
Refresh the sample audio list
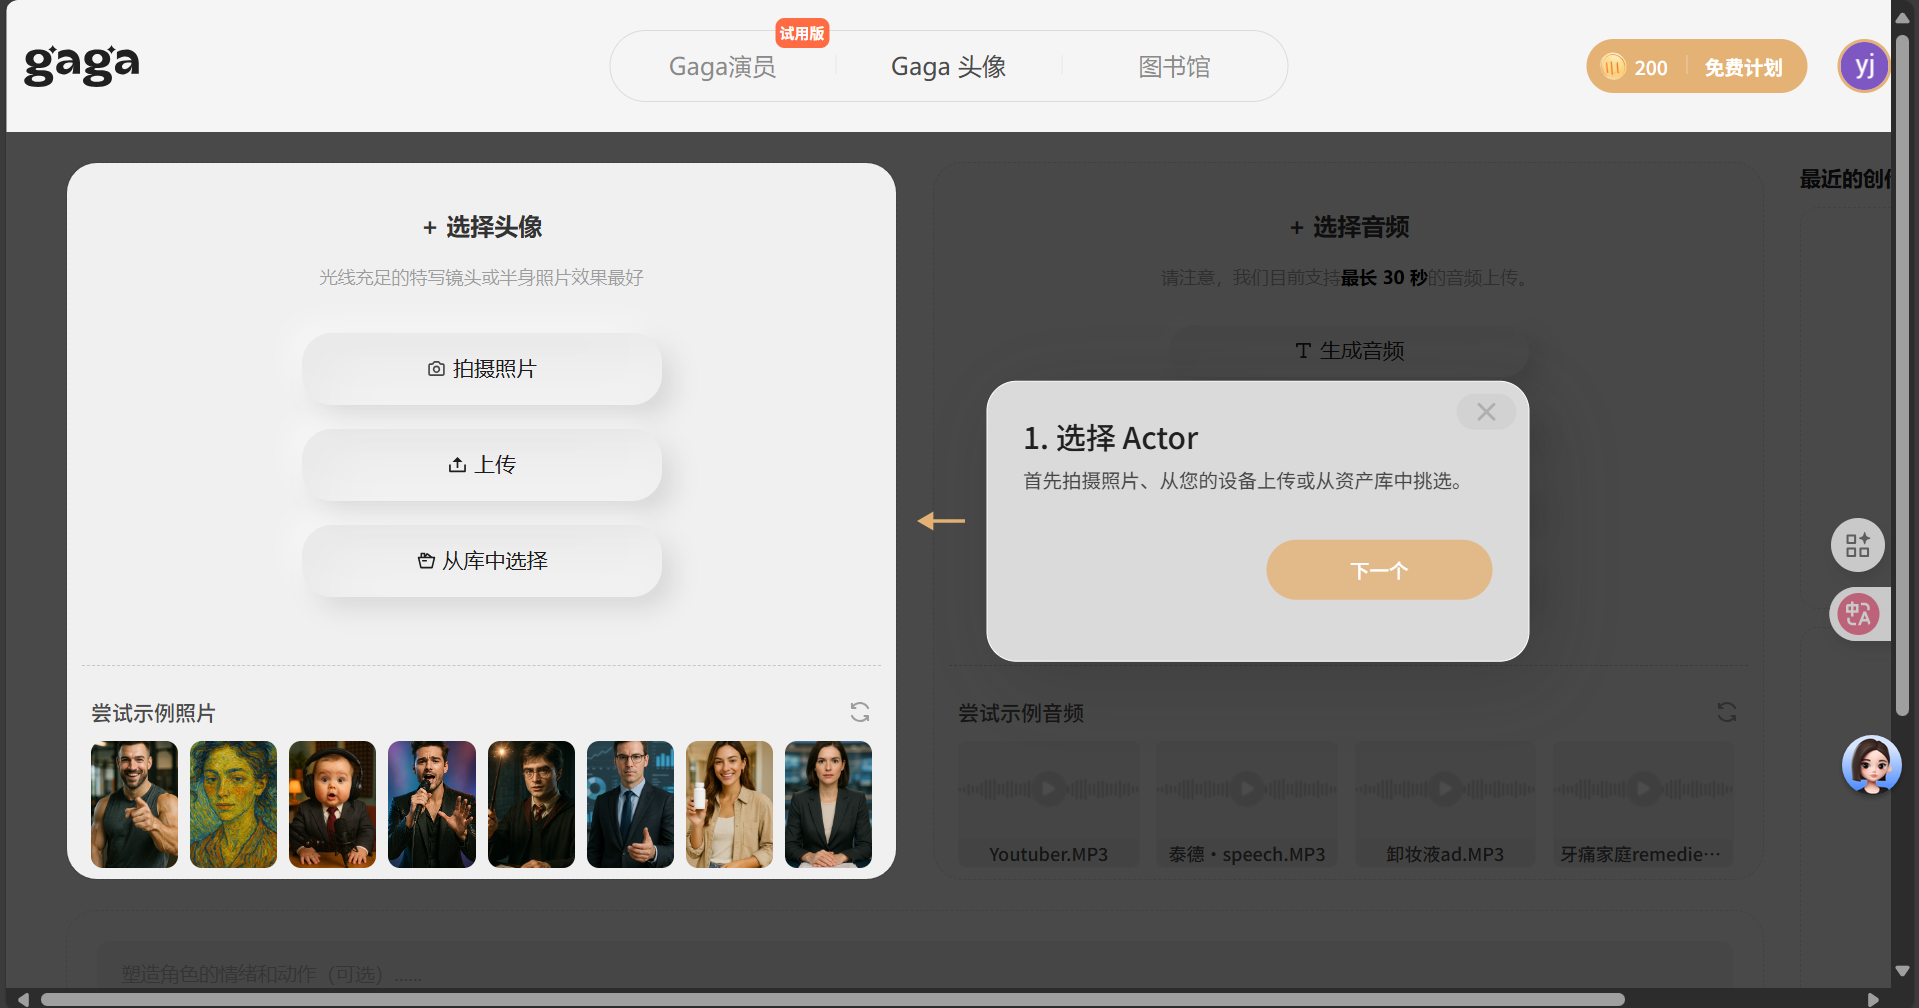tap(1727, 712)
